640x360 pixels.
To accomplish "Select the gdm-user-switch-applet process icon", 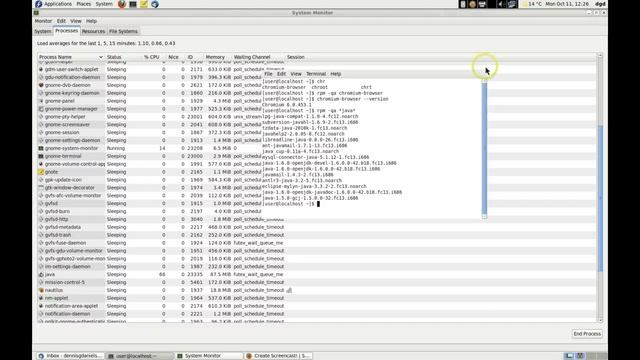I will (41, 69).
